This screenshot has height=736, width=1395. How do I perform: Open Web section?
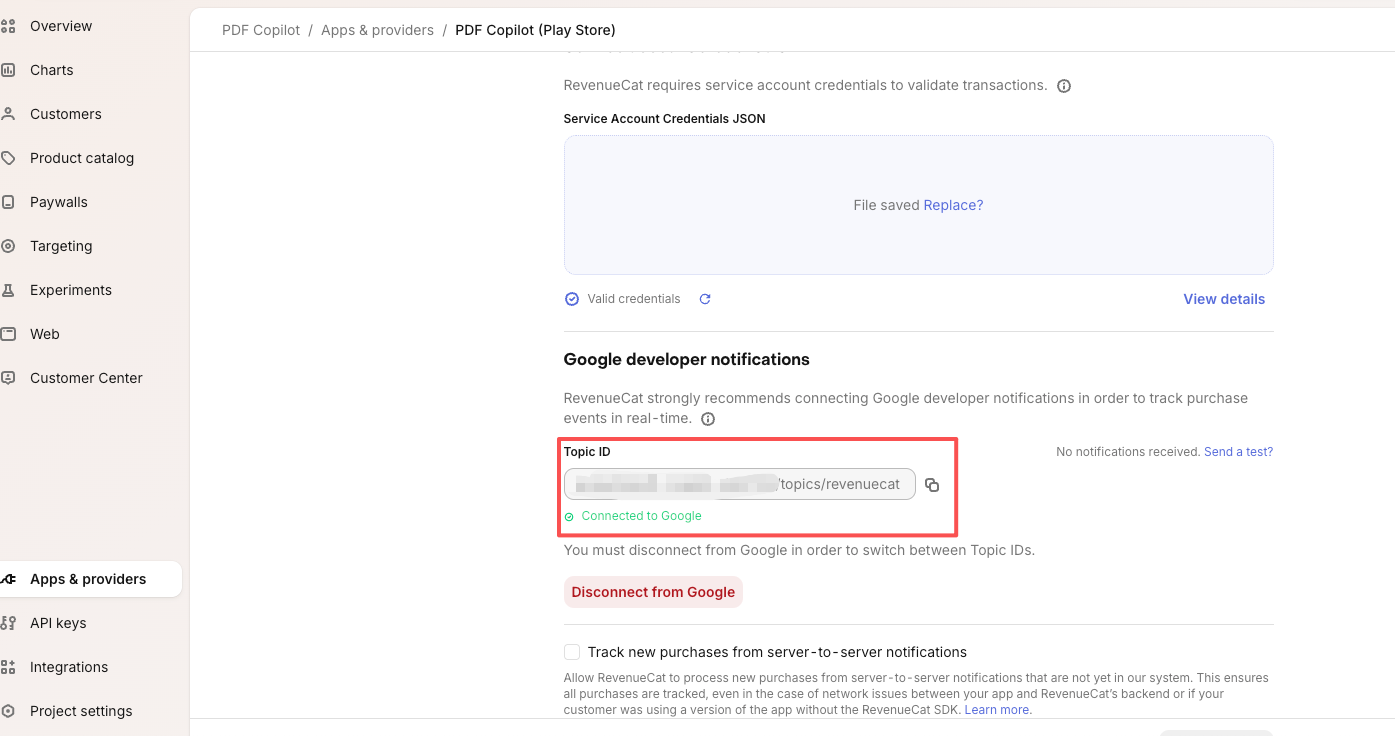[x=44, y=334]
